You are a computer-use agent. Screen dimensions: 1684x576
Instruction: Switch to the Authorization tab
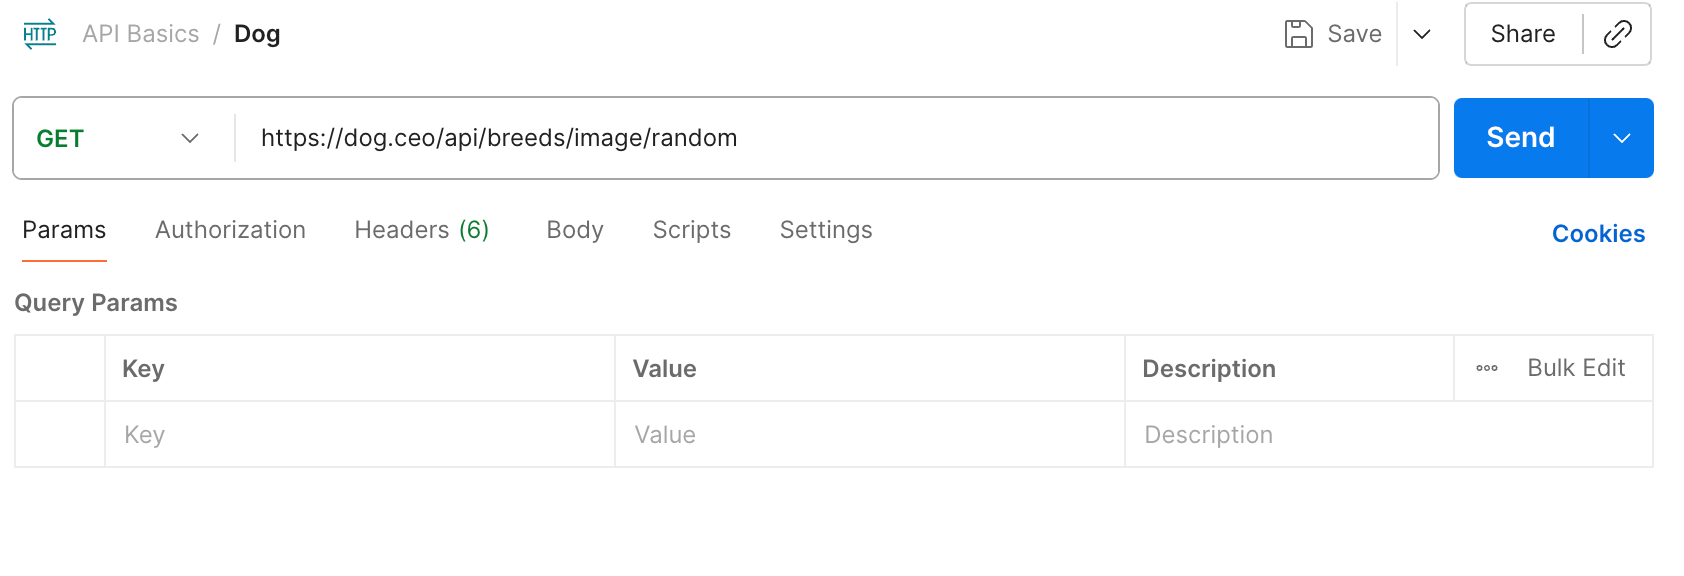[x=230, y=230]
